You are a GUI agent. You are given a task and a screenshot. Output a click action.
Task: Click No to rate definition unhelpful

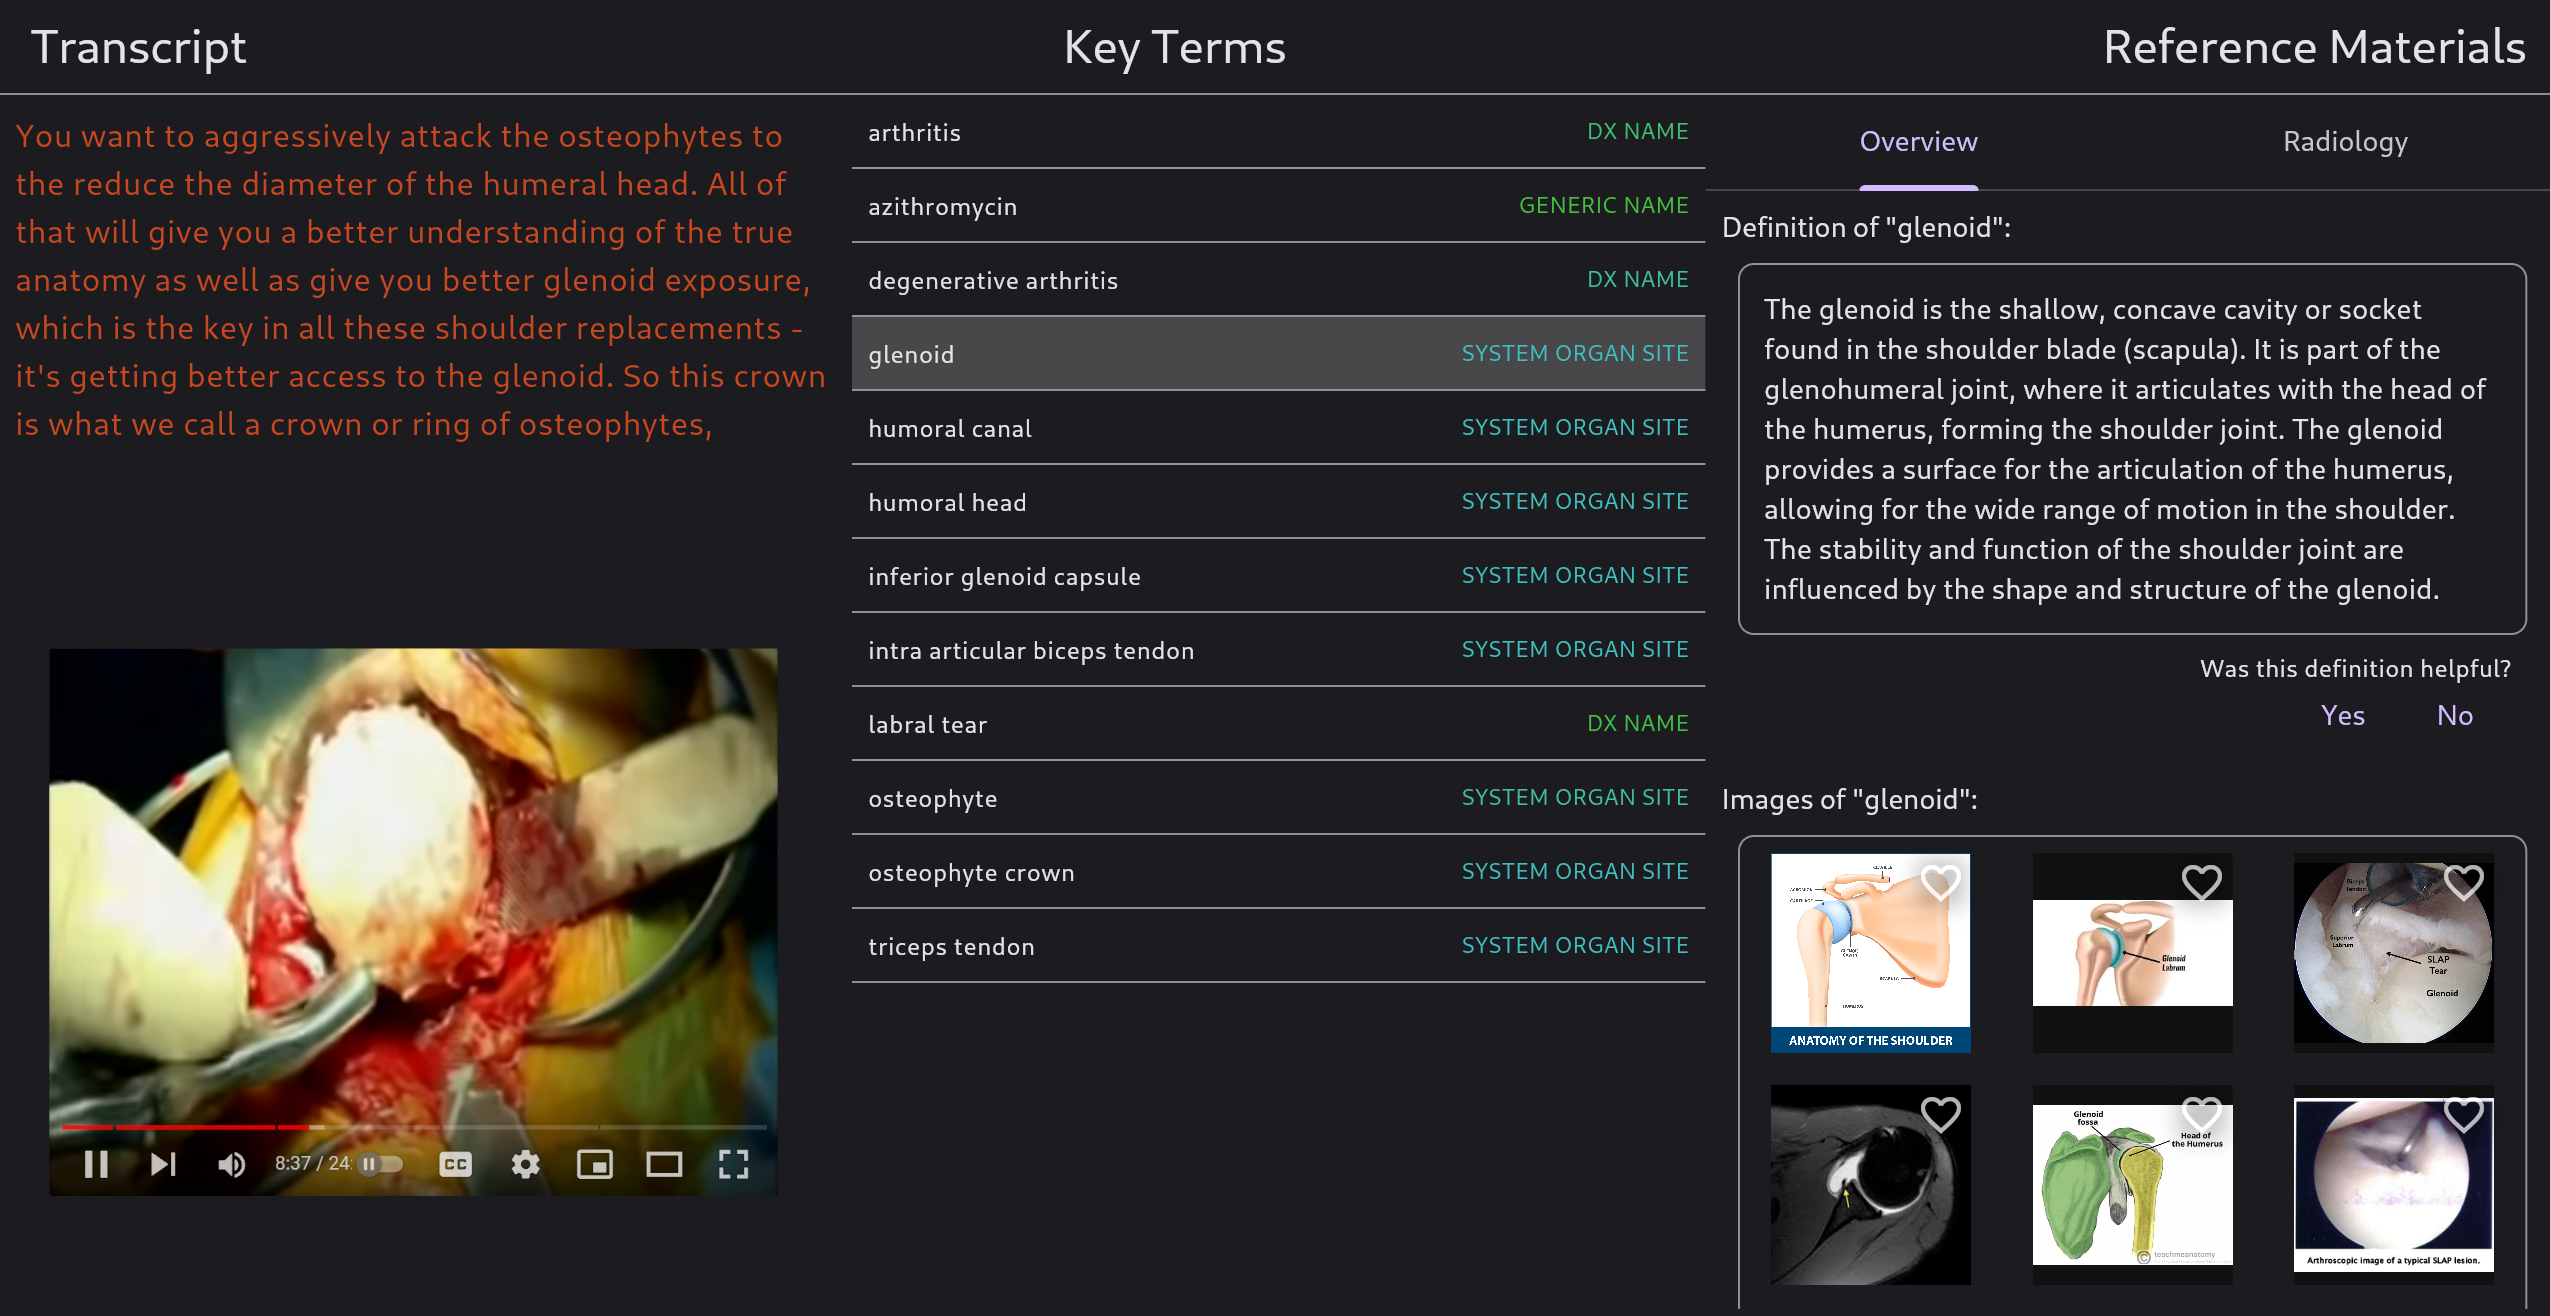tap(2453, 715)
